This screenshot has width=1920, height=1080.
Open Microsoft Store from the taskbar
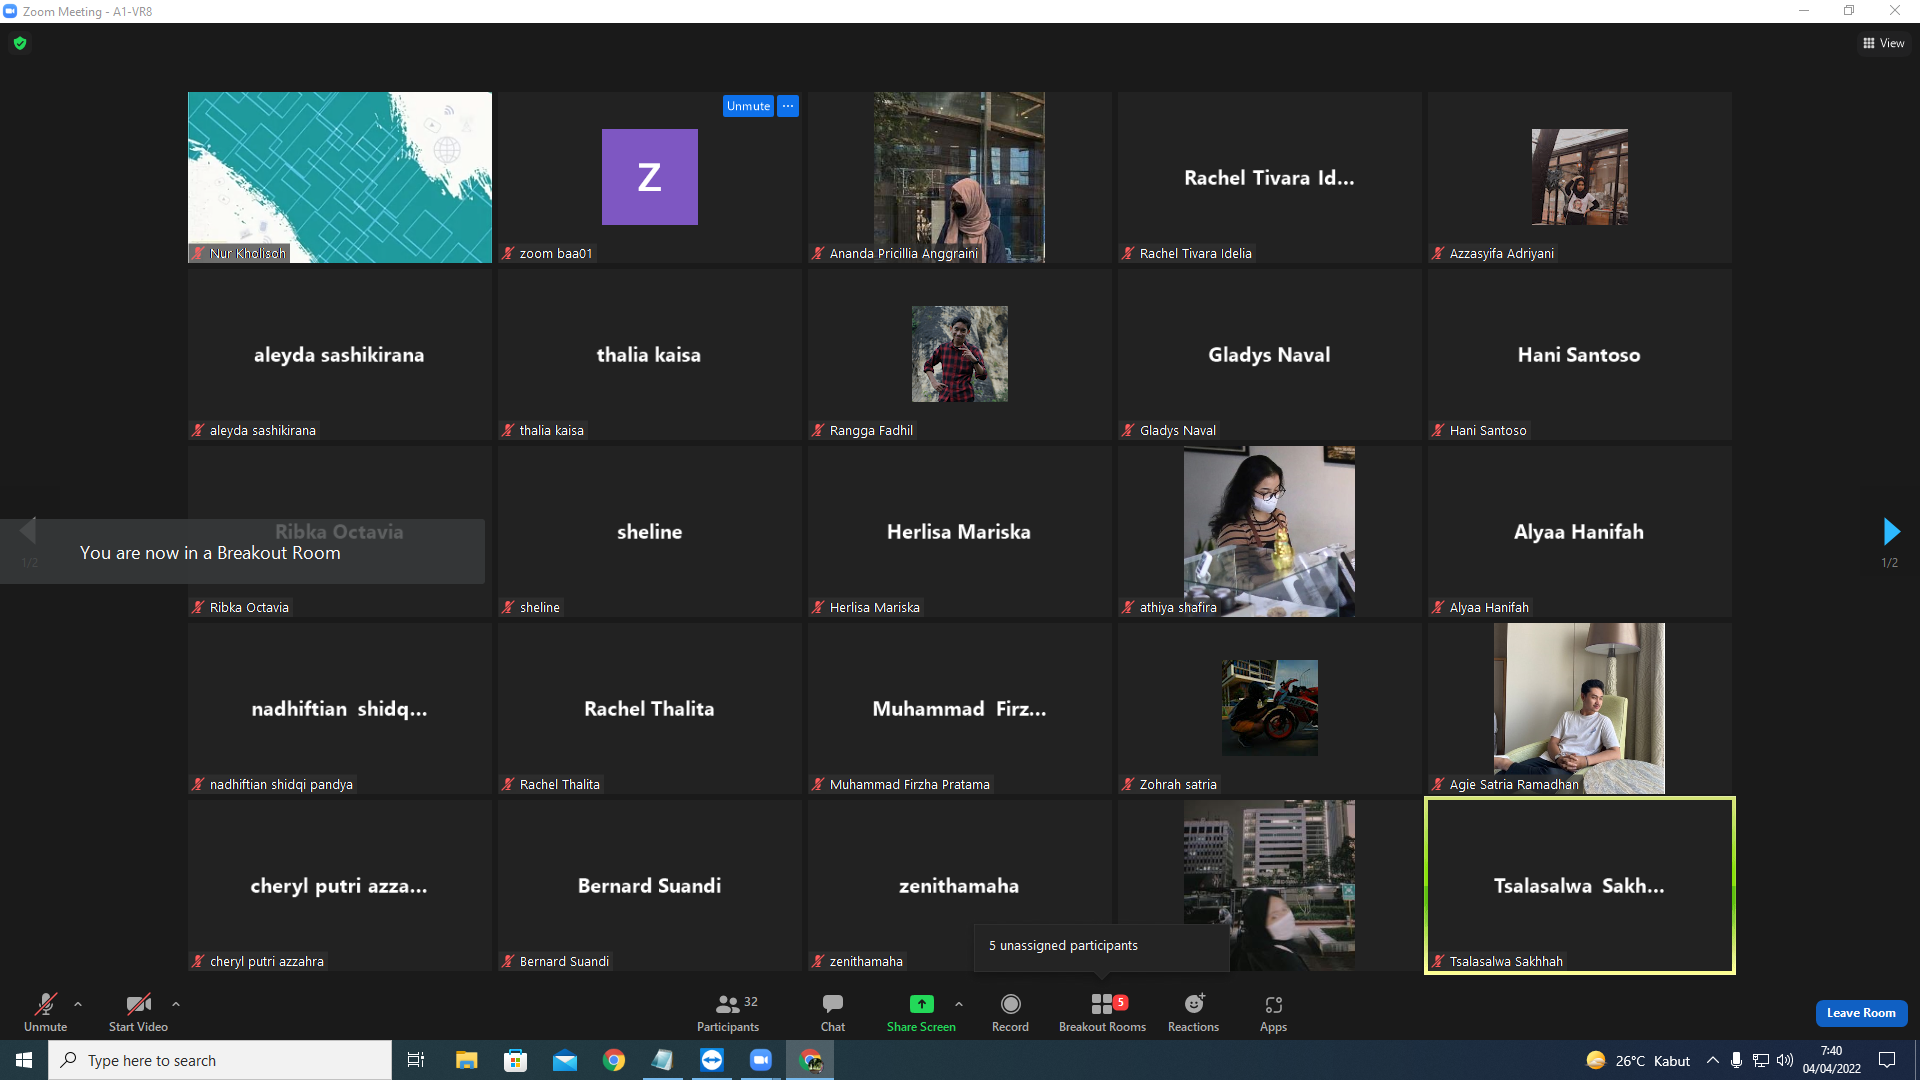coord(515,1060)
